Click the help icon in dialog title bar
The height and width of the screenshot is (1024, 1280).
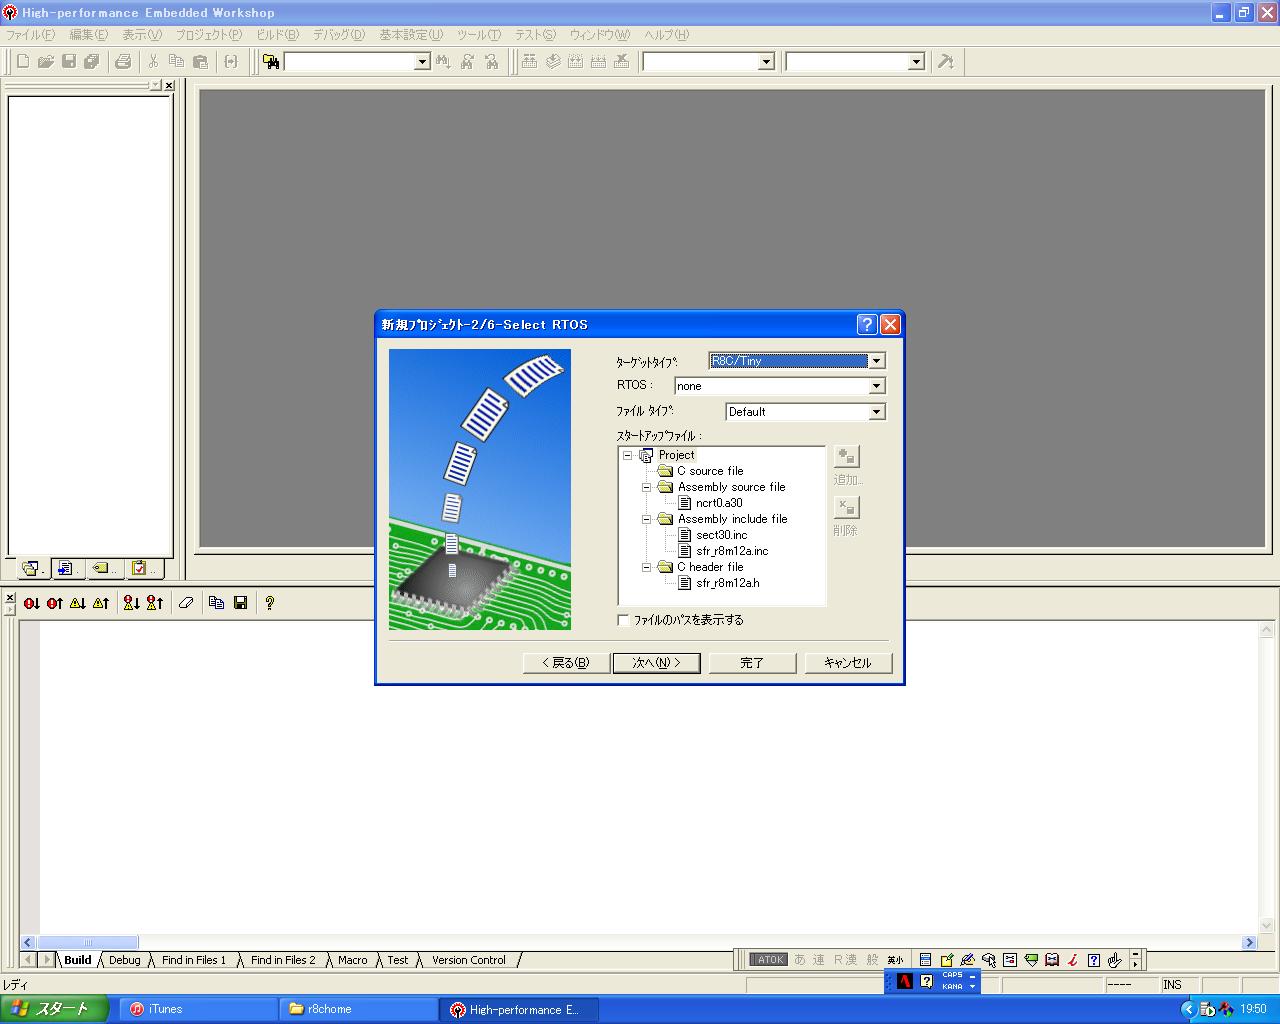[866, 324]
